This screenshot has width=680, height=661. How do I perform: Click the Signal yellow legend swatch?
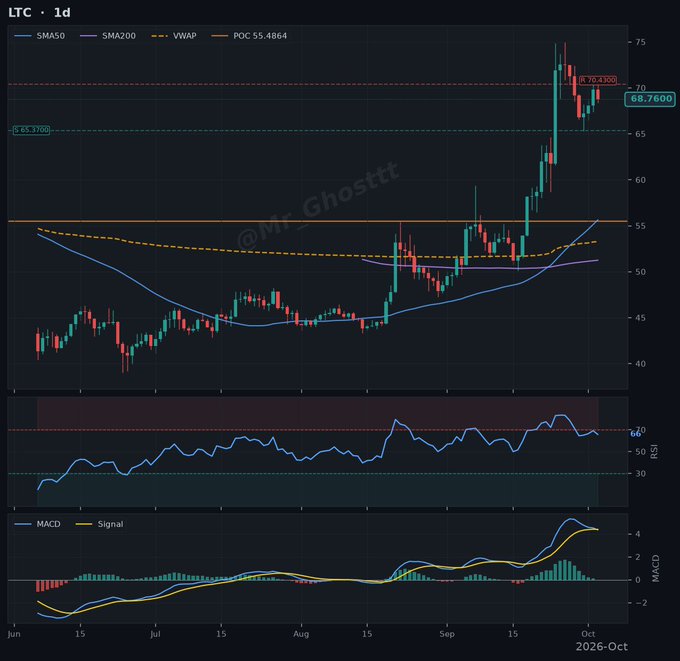click(84, 524)
